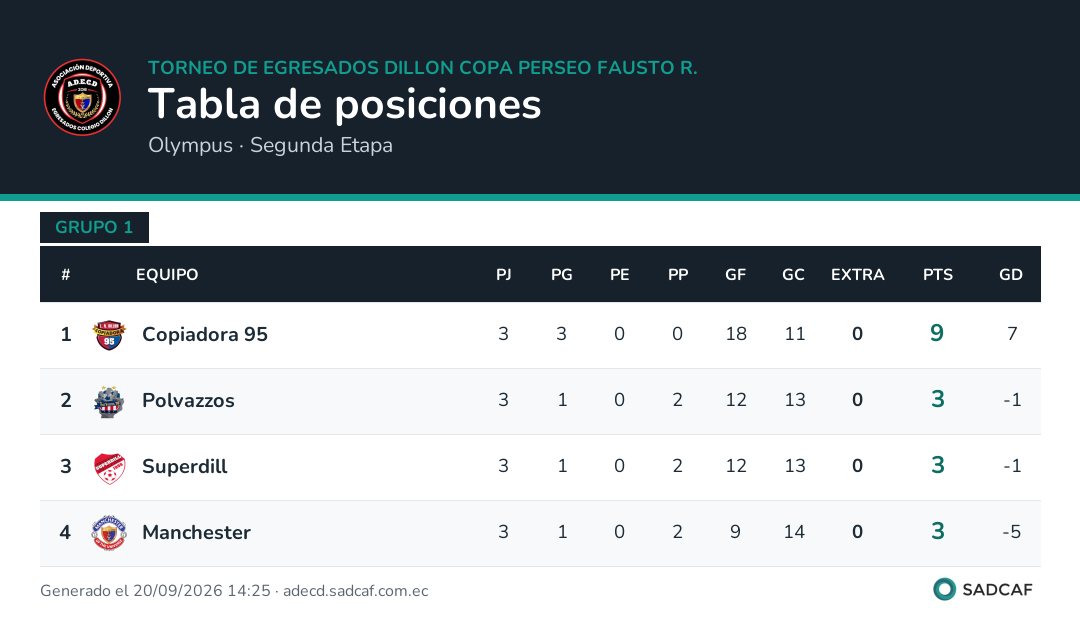
Task: Click the GD column header
Action: tap(1010, 275)
